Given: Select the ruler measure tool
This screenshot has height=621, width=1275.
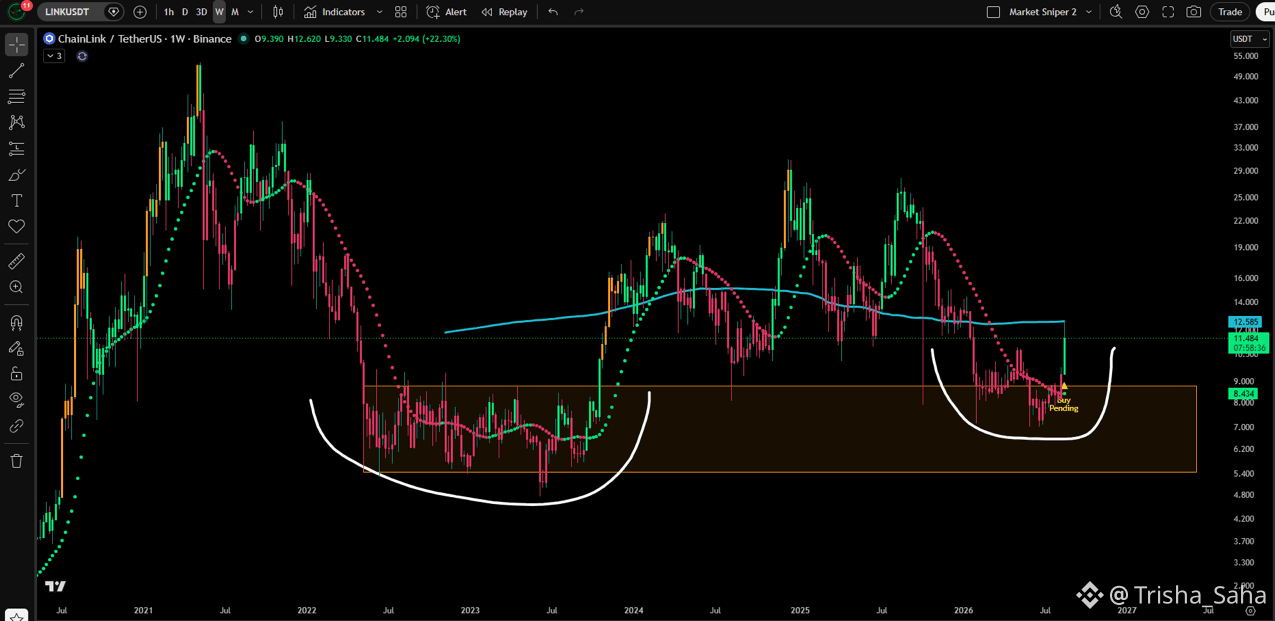Looking at the screenshot, I should tap(17, 261).
